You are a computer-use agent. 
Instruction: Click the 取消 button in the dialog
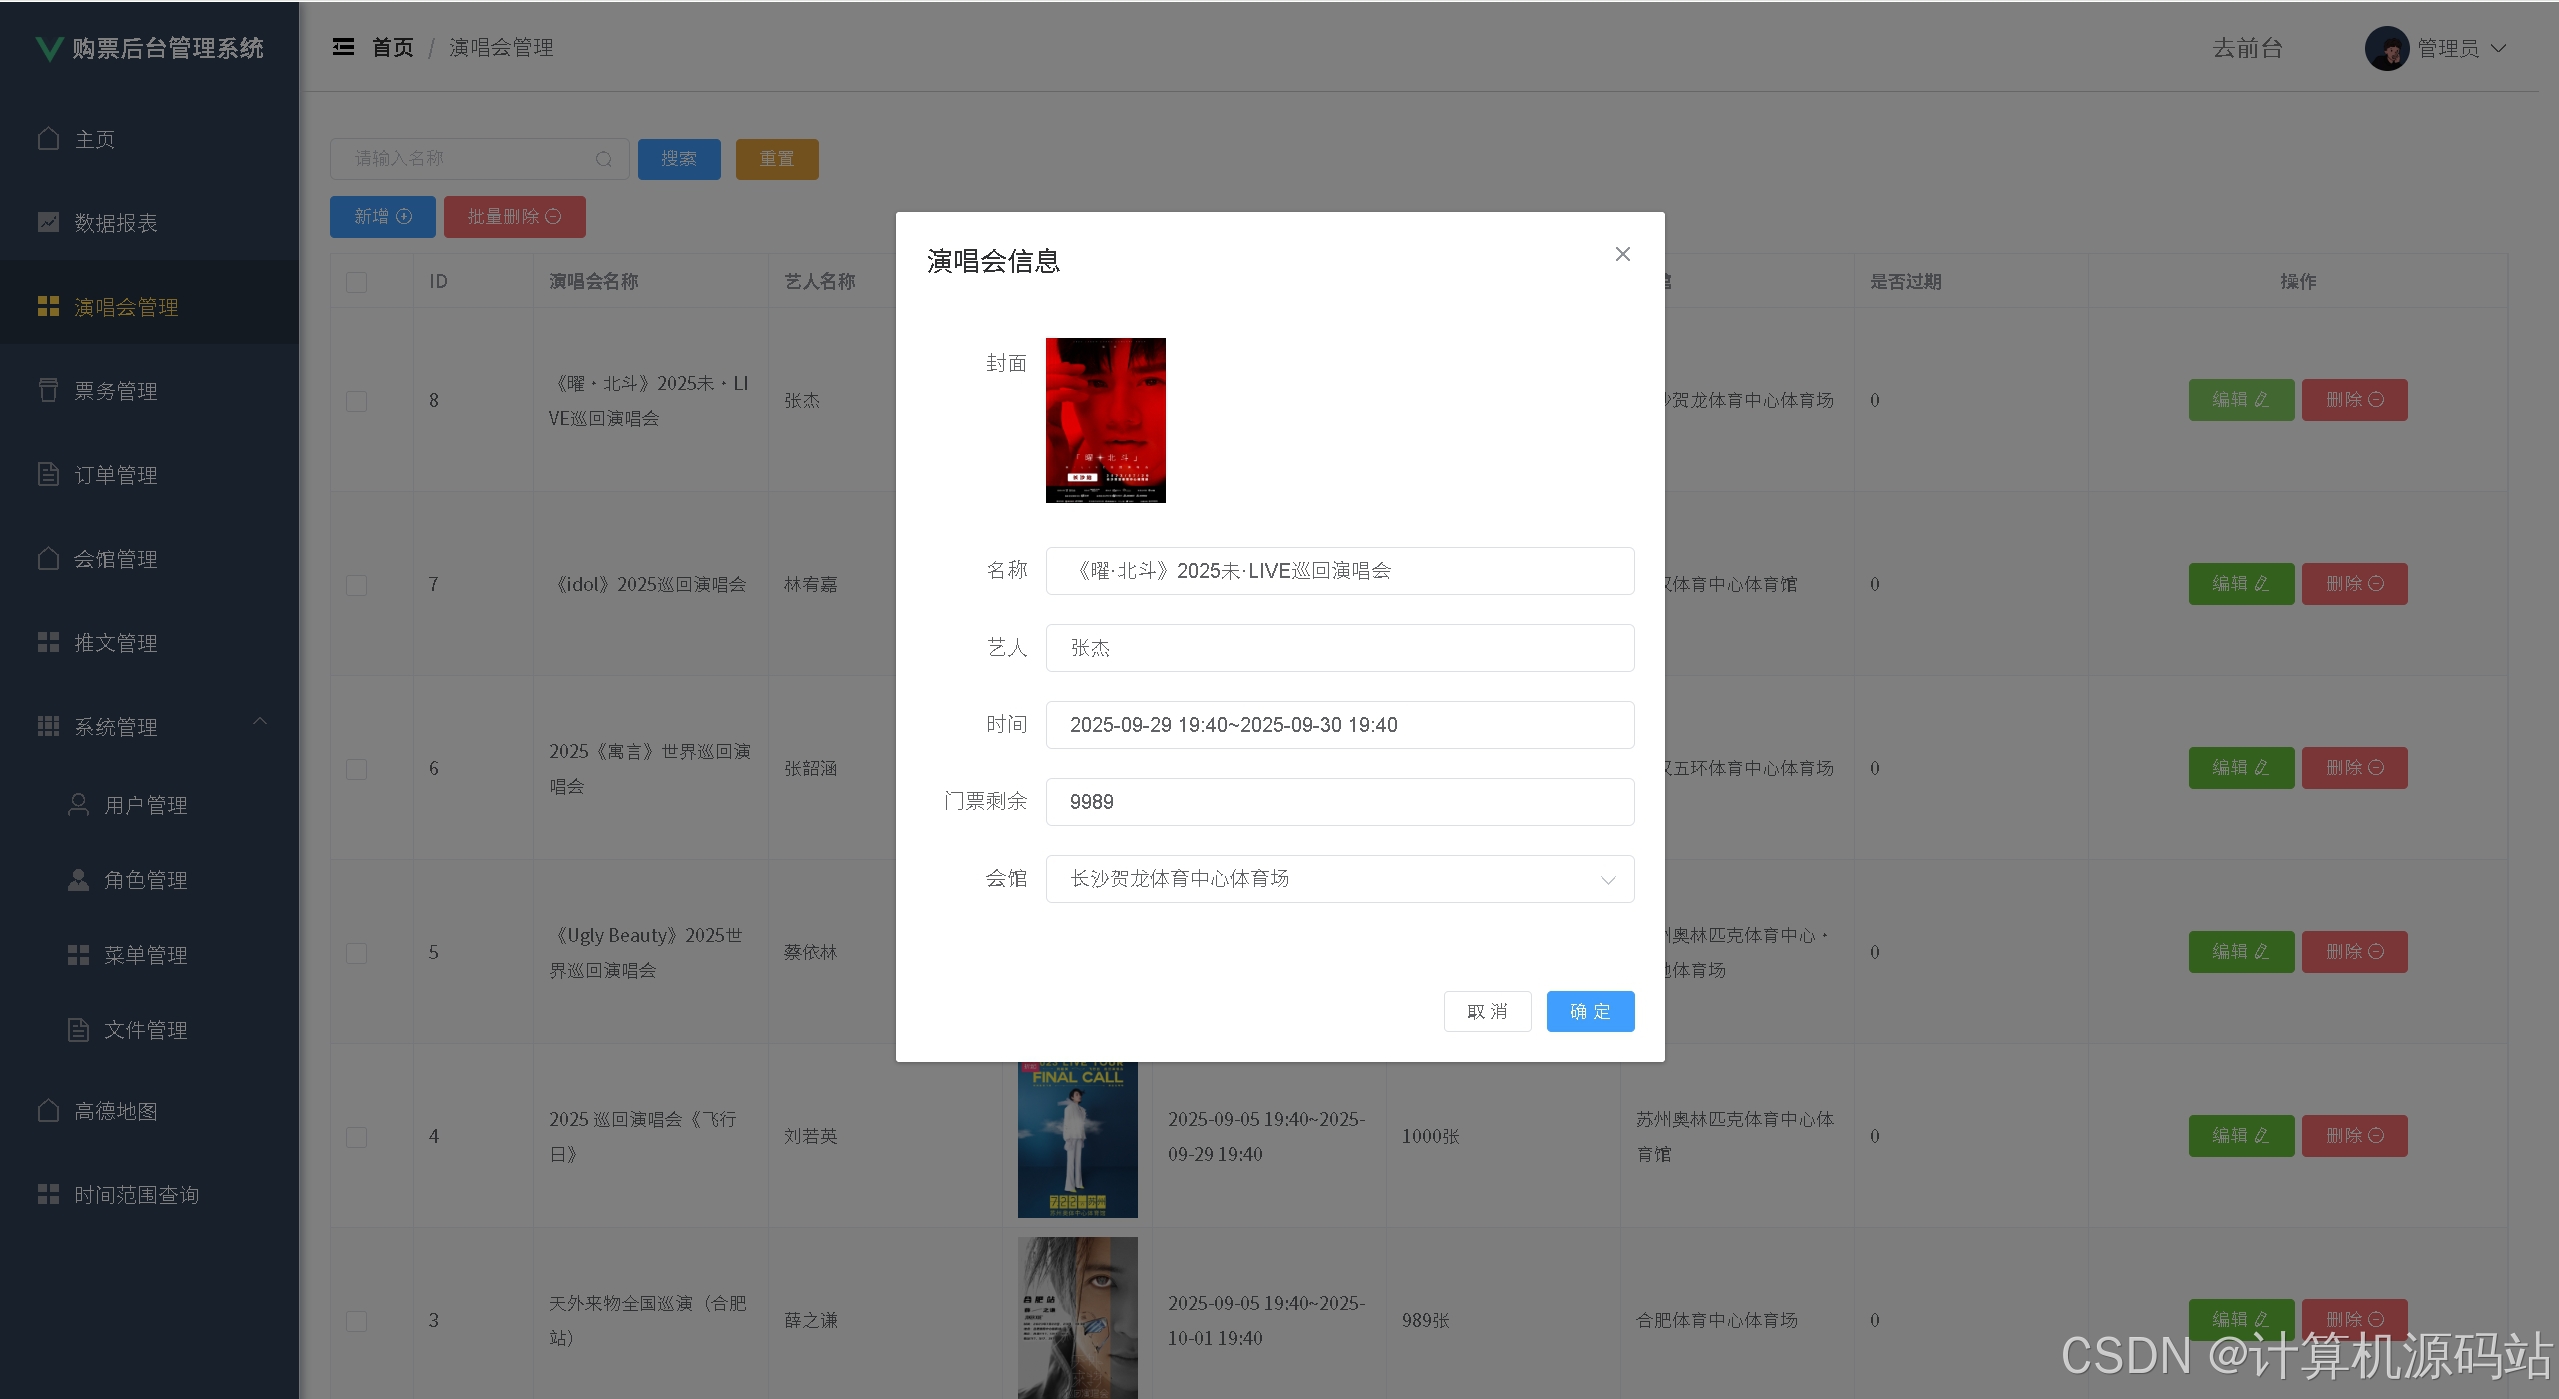(1487, 1011)
